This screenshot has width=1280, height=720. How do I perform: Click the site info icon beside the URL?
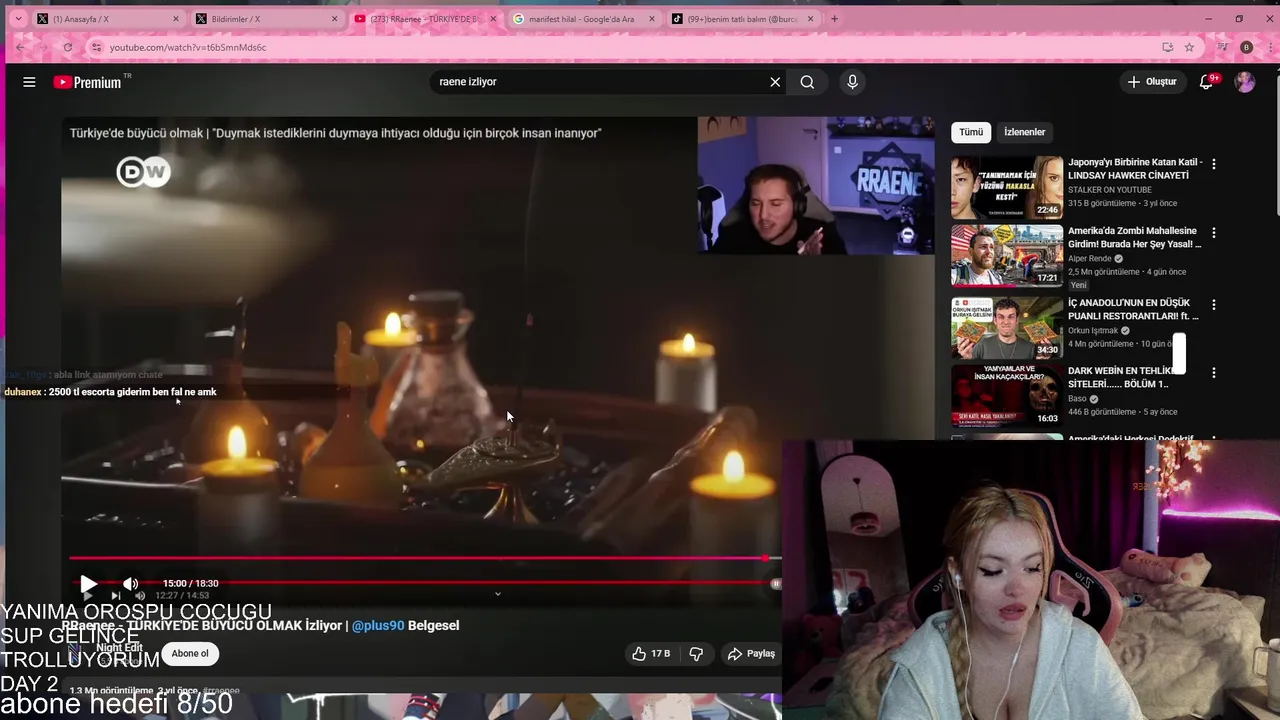(96, 47)
